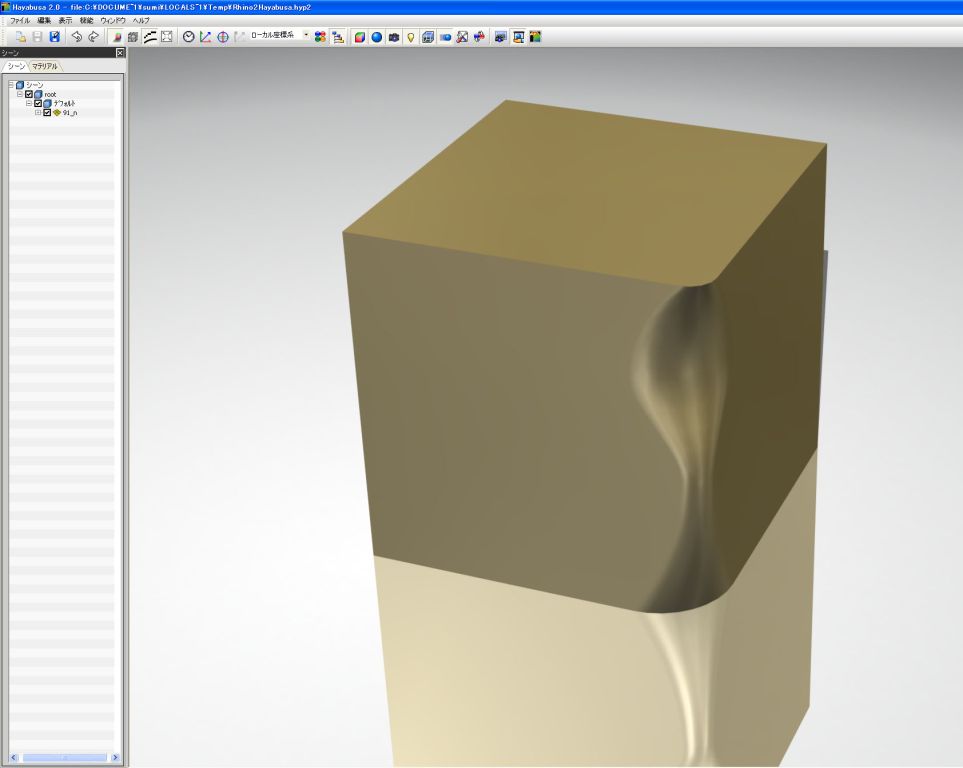Screen dimensions: 963x768
Task: Click the blue save disk icon
Action: (x=55, y=37)
